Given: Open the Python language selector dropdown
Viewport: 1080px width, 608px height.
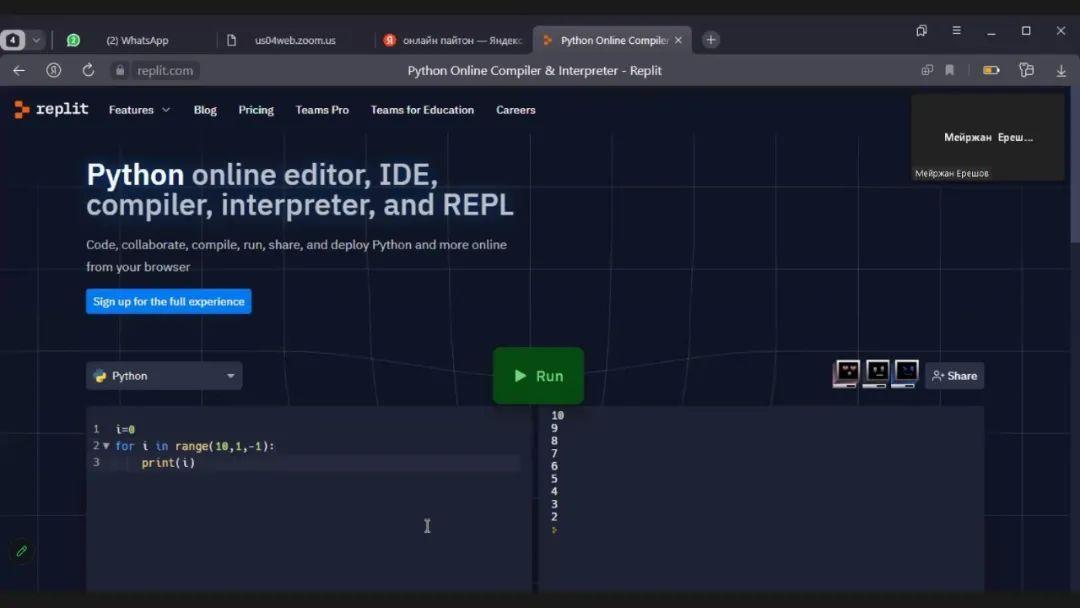Looking at the screenshot, I should click(164, 376).
